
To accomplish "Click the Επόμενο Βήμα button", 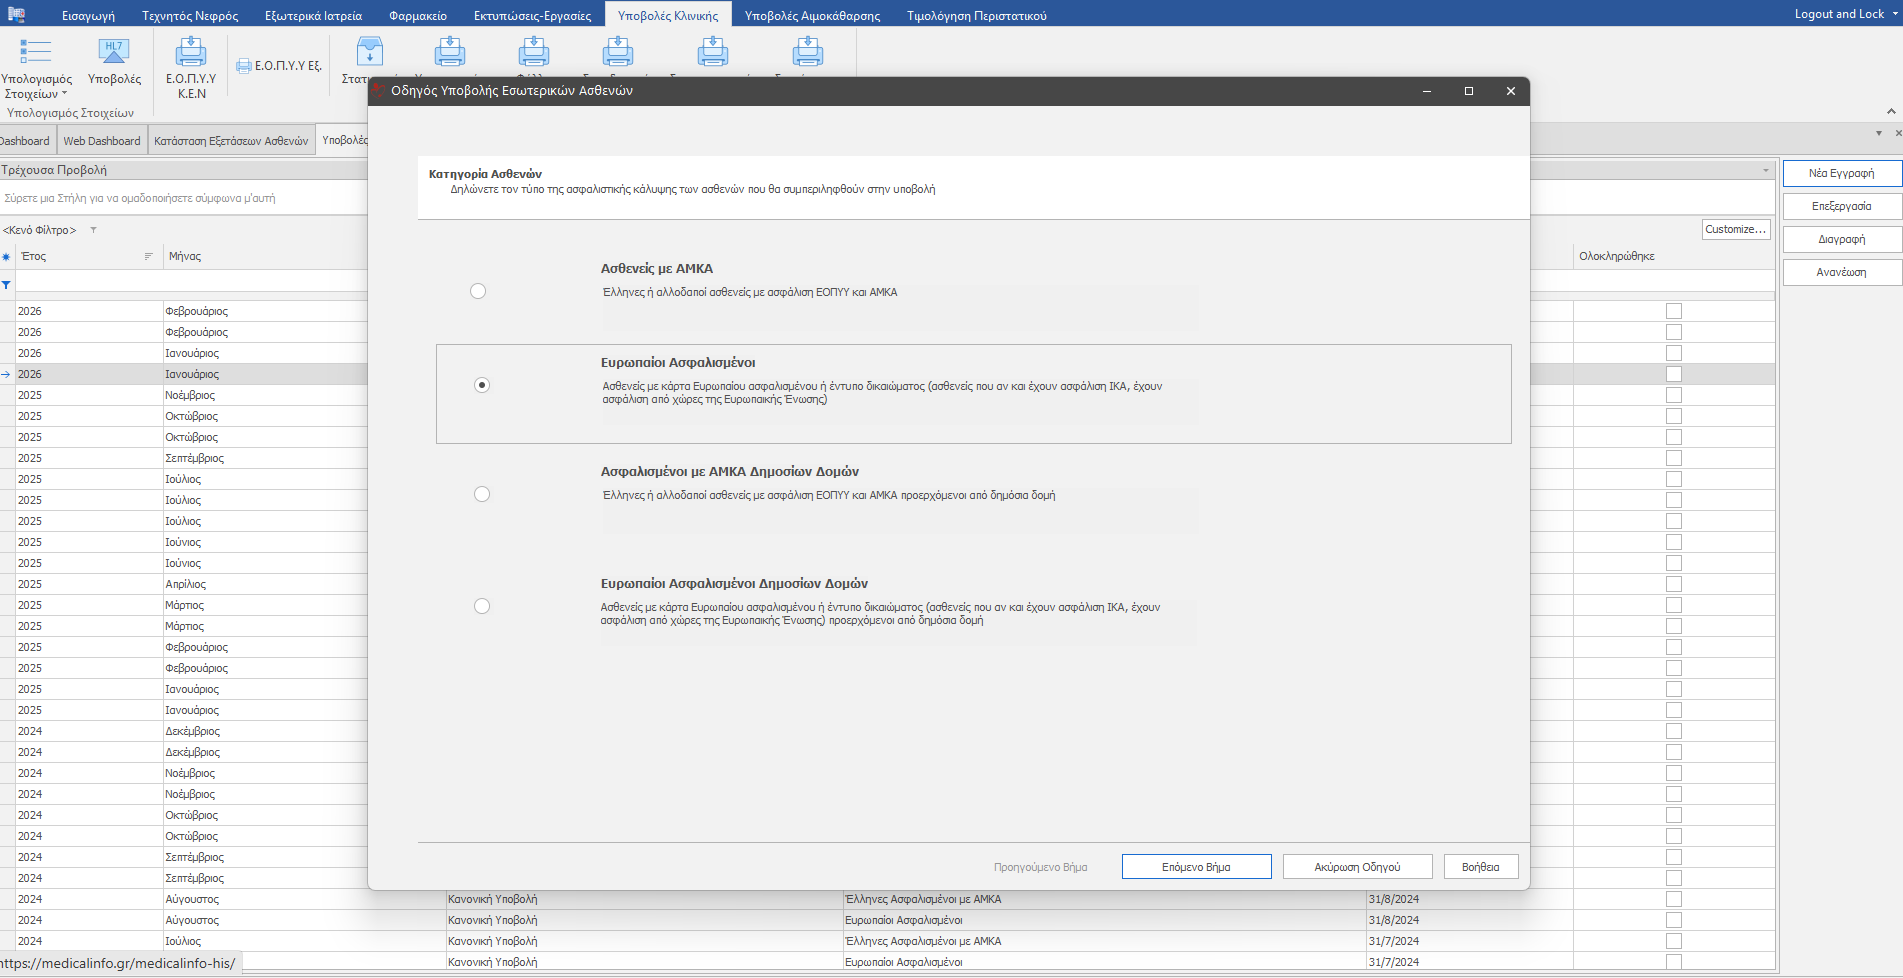I will pyautogui.click(x=1196, y=867).
